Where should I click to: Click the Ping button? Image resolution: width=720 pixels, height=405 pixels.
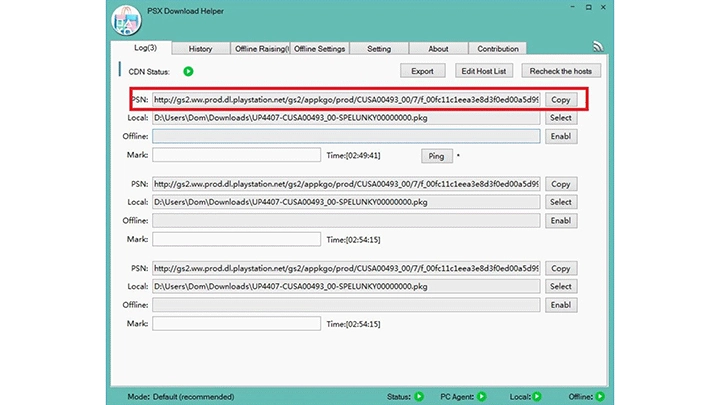436,156
